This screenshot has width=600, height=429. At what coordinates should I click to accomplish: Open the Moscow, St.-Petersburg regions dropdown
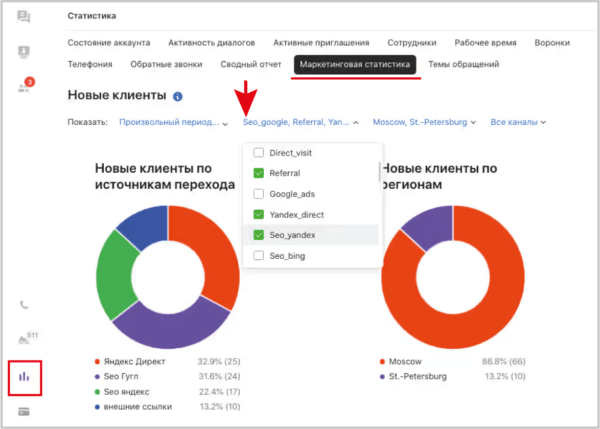click(x=424, y=122)
